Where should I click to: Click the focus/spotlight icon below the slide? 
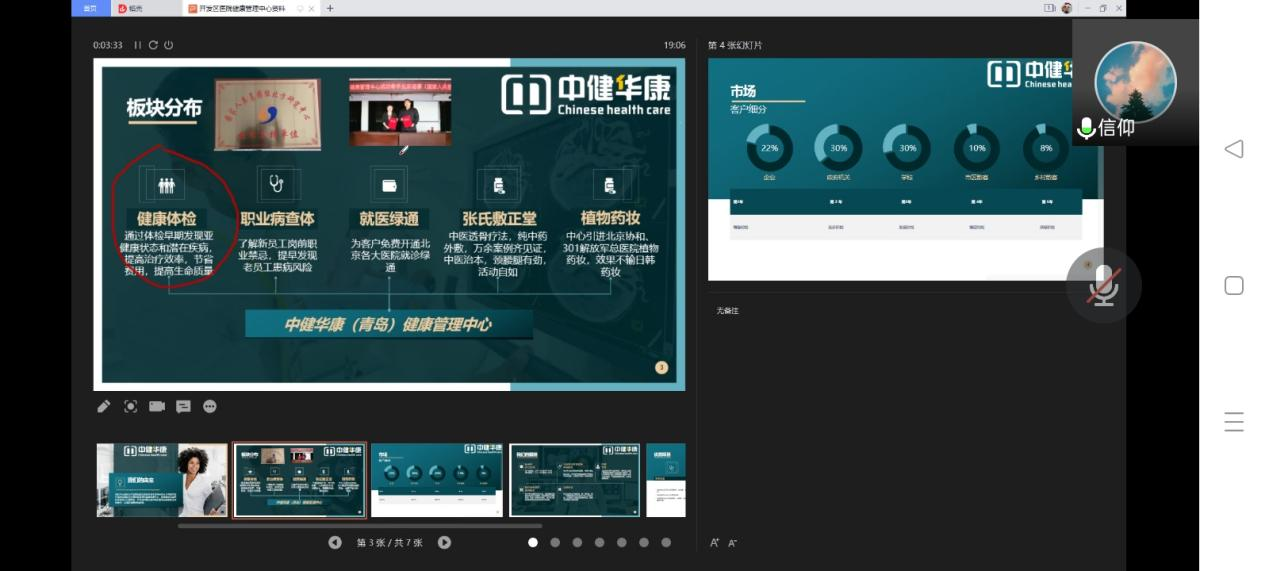tap(130, 406)
